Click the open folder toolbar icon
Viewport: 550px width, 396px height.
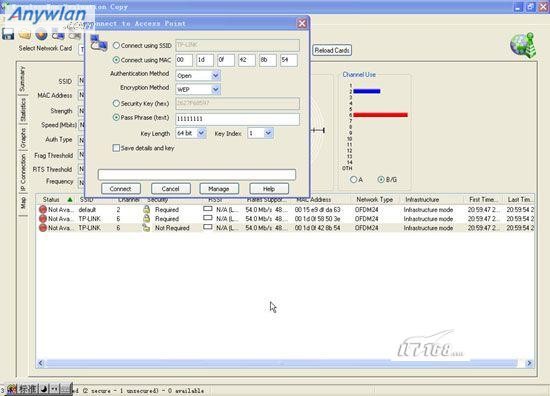25,34
